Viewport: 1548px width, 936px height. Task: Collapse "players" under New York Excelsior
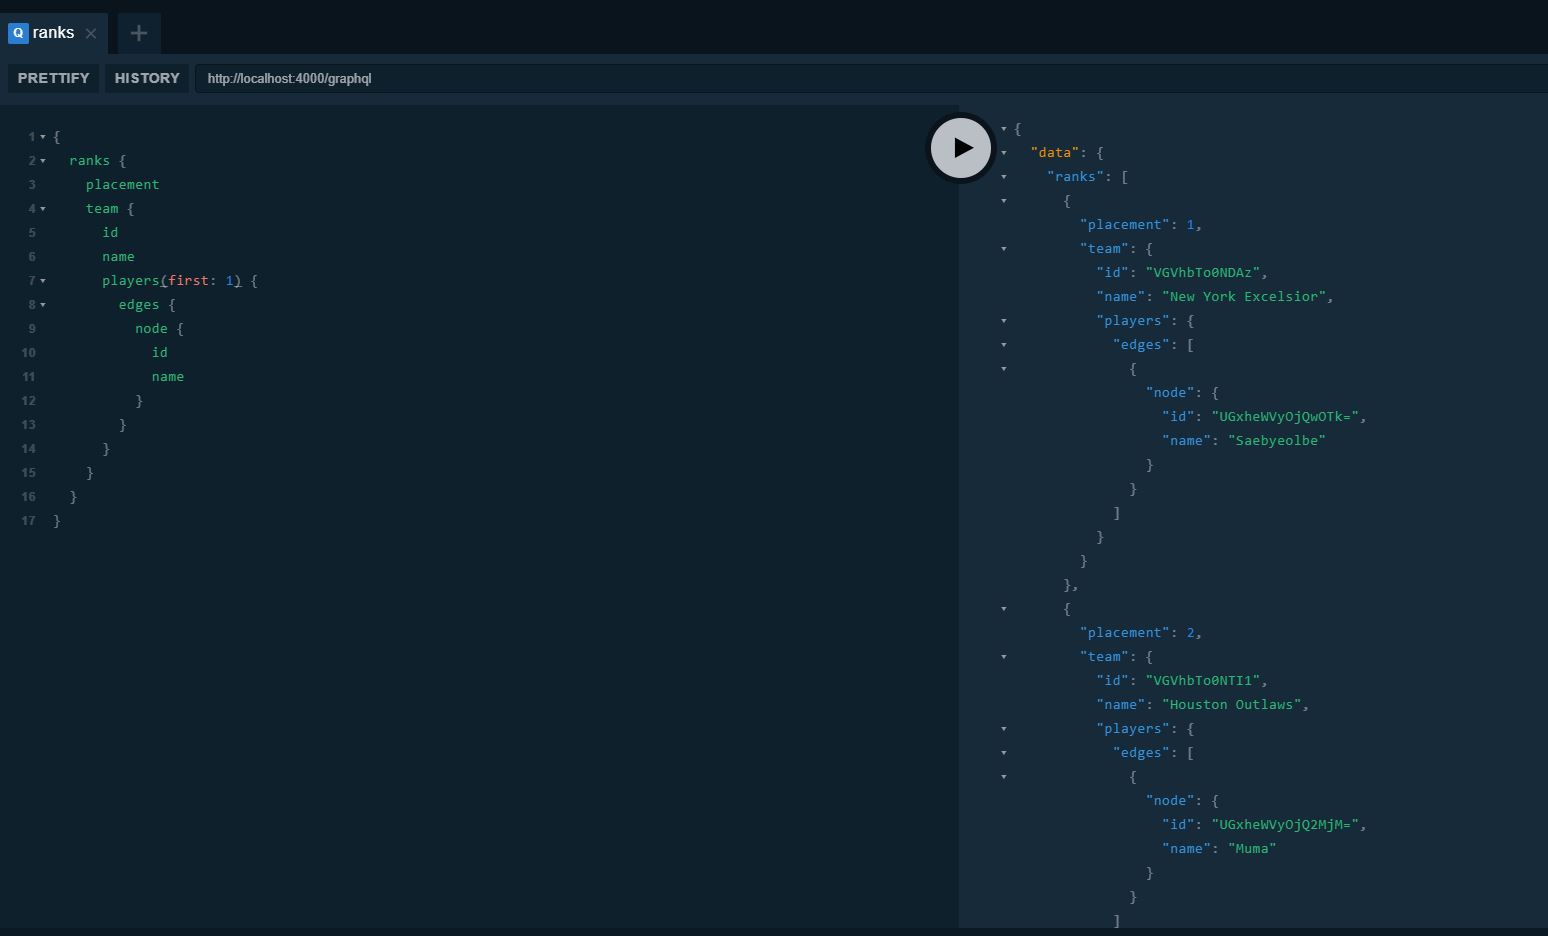pos(1004,321)
